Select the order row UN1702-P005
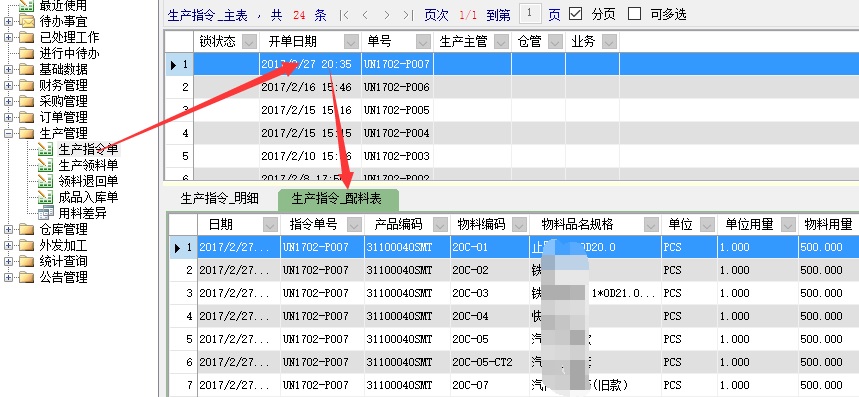This screenshot has height=397, width=859. (511, 110)
